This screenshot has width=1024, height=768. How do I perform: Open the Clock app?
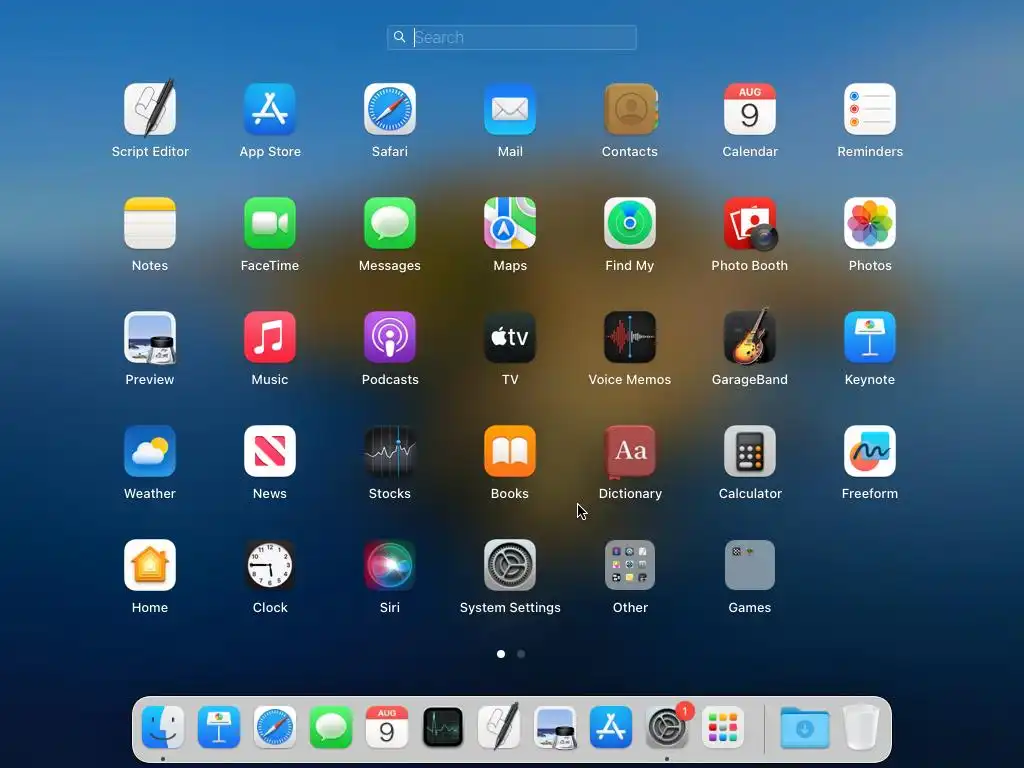(x=270, y=565)
